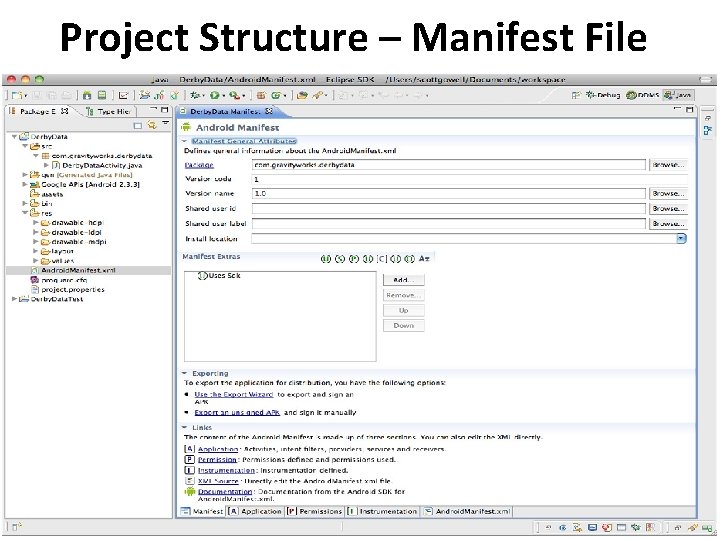Collapse the Exporting section
720x540 pixels.
(x=185, y=373)
